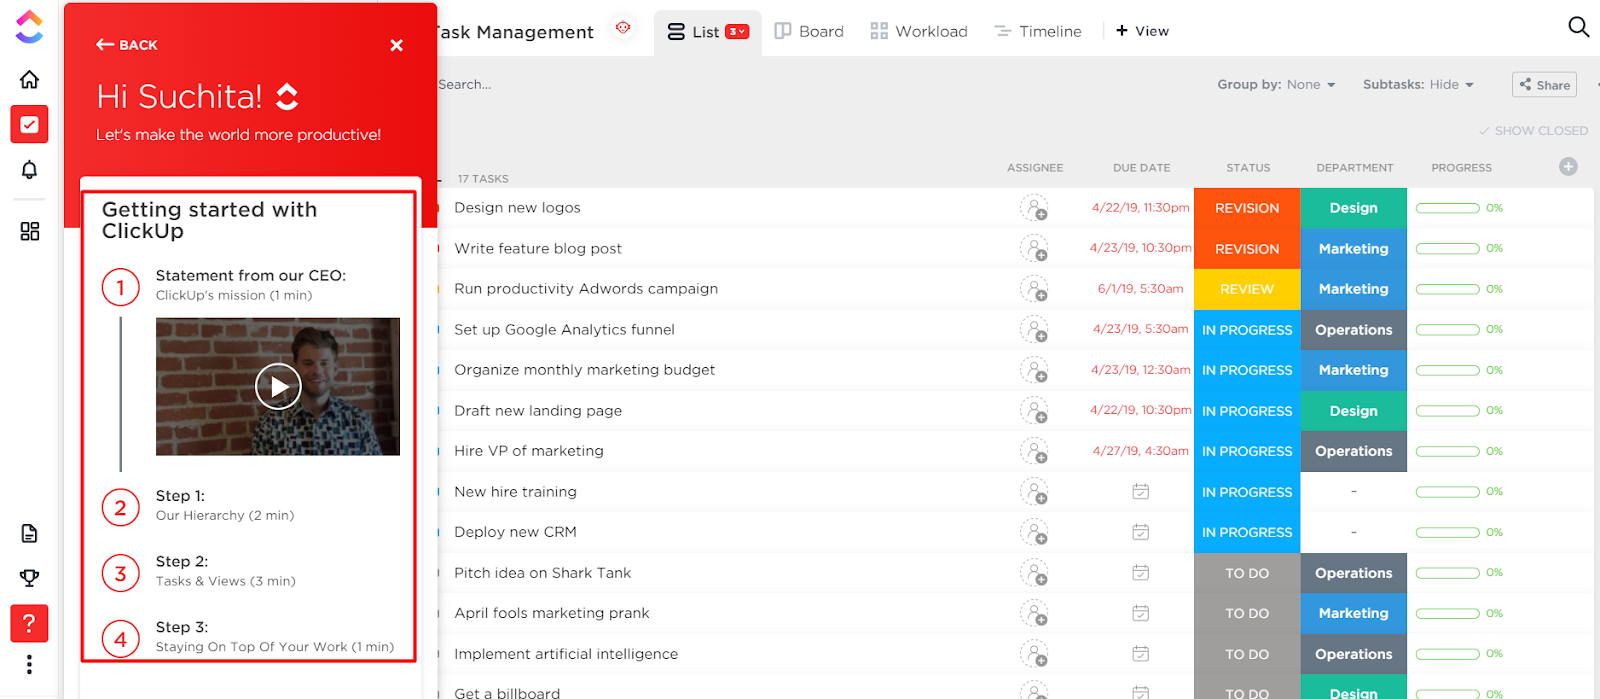This screenshot has height=699, width=1600.
Task: Open the Subtasks Hide dropdown
Action: [x=1418, y=85]
